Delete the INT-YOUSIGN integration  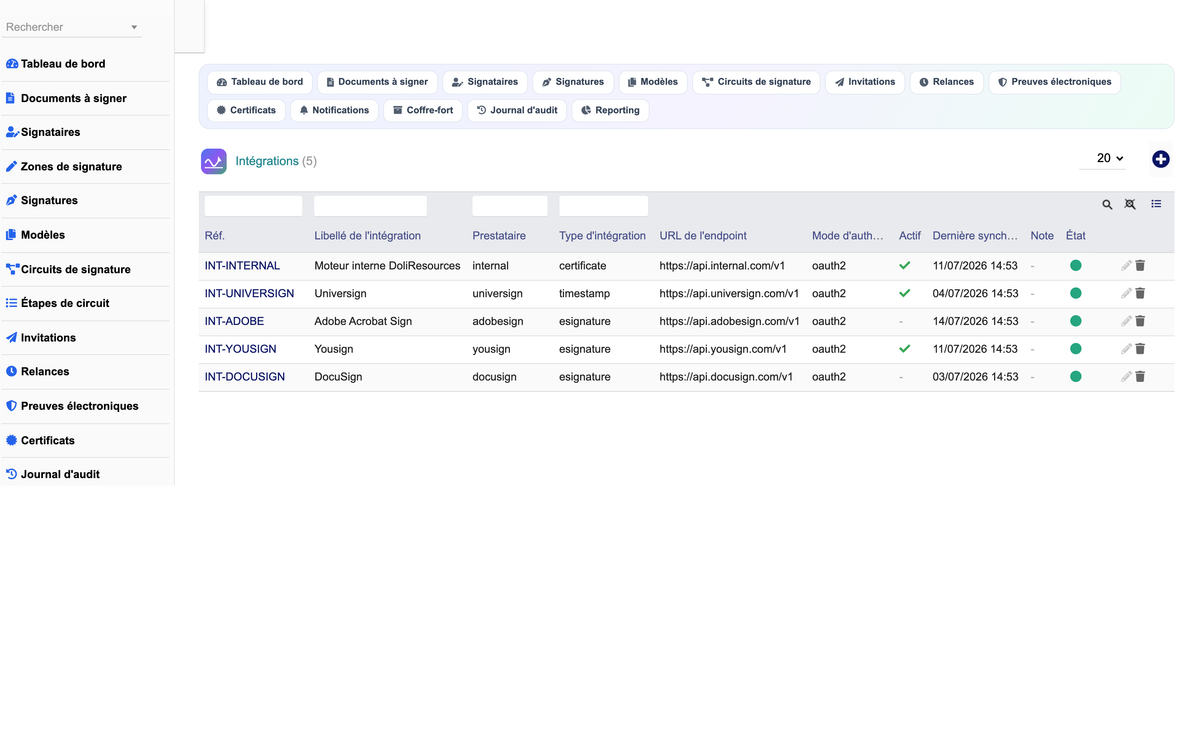coord(1140,349)
